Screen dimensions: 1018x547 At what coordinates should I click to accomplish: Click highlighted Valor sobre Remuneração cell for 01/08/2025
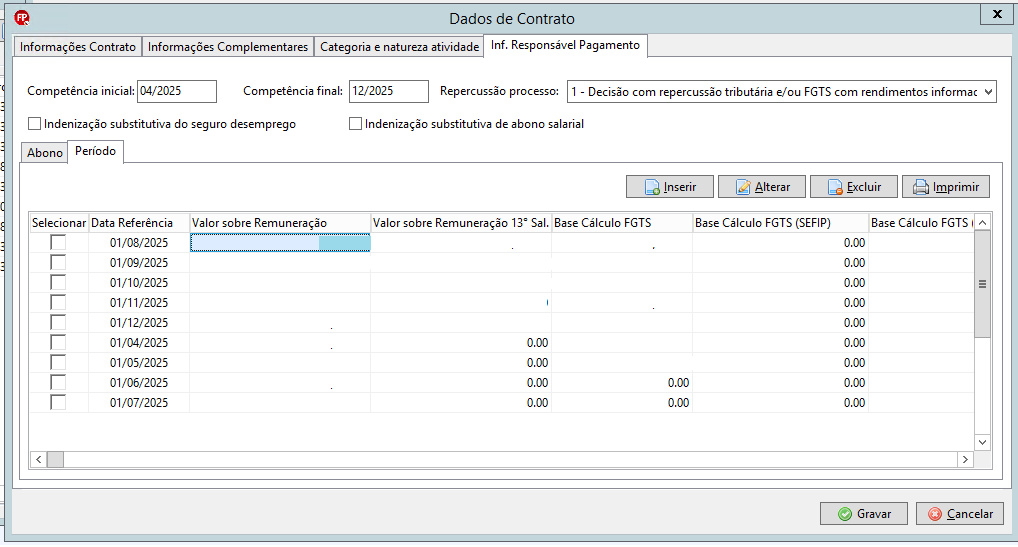click(280, 243)
